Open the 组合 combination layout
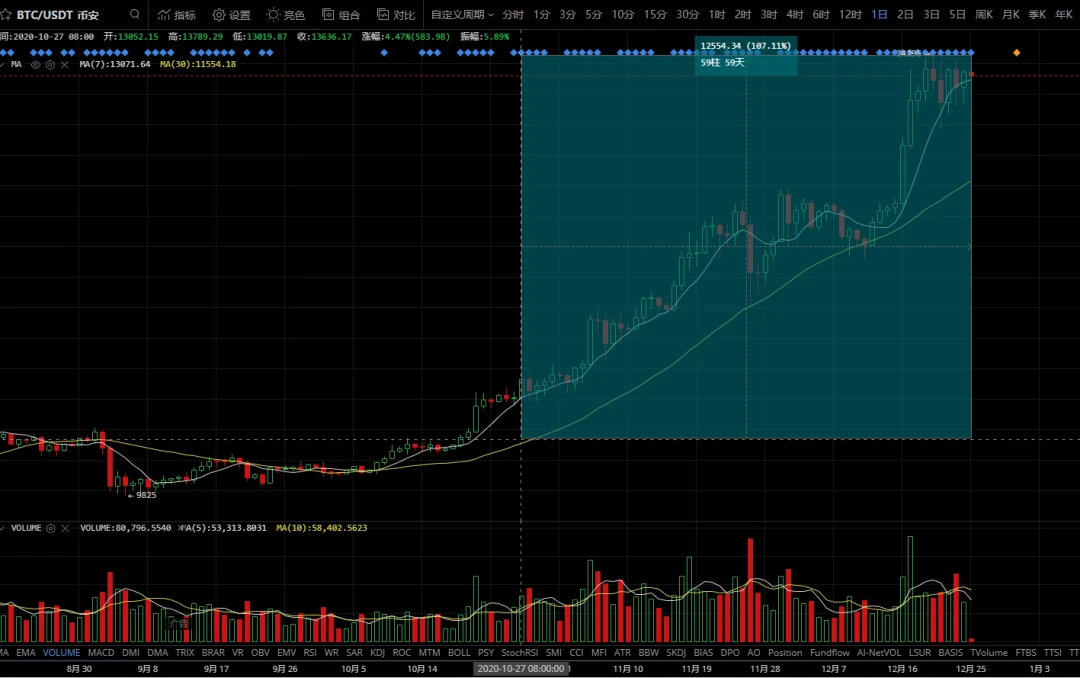Screen dimensions: 1080x678 (x=341, y=14)
